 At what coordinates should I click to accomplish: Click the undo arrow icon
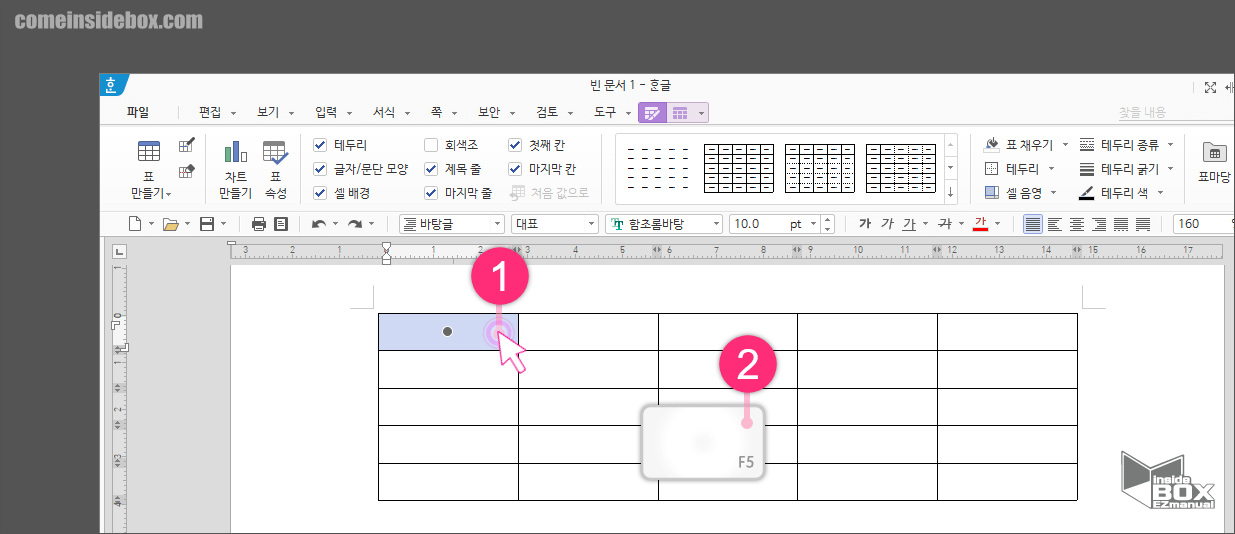[x=319, y=224]
